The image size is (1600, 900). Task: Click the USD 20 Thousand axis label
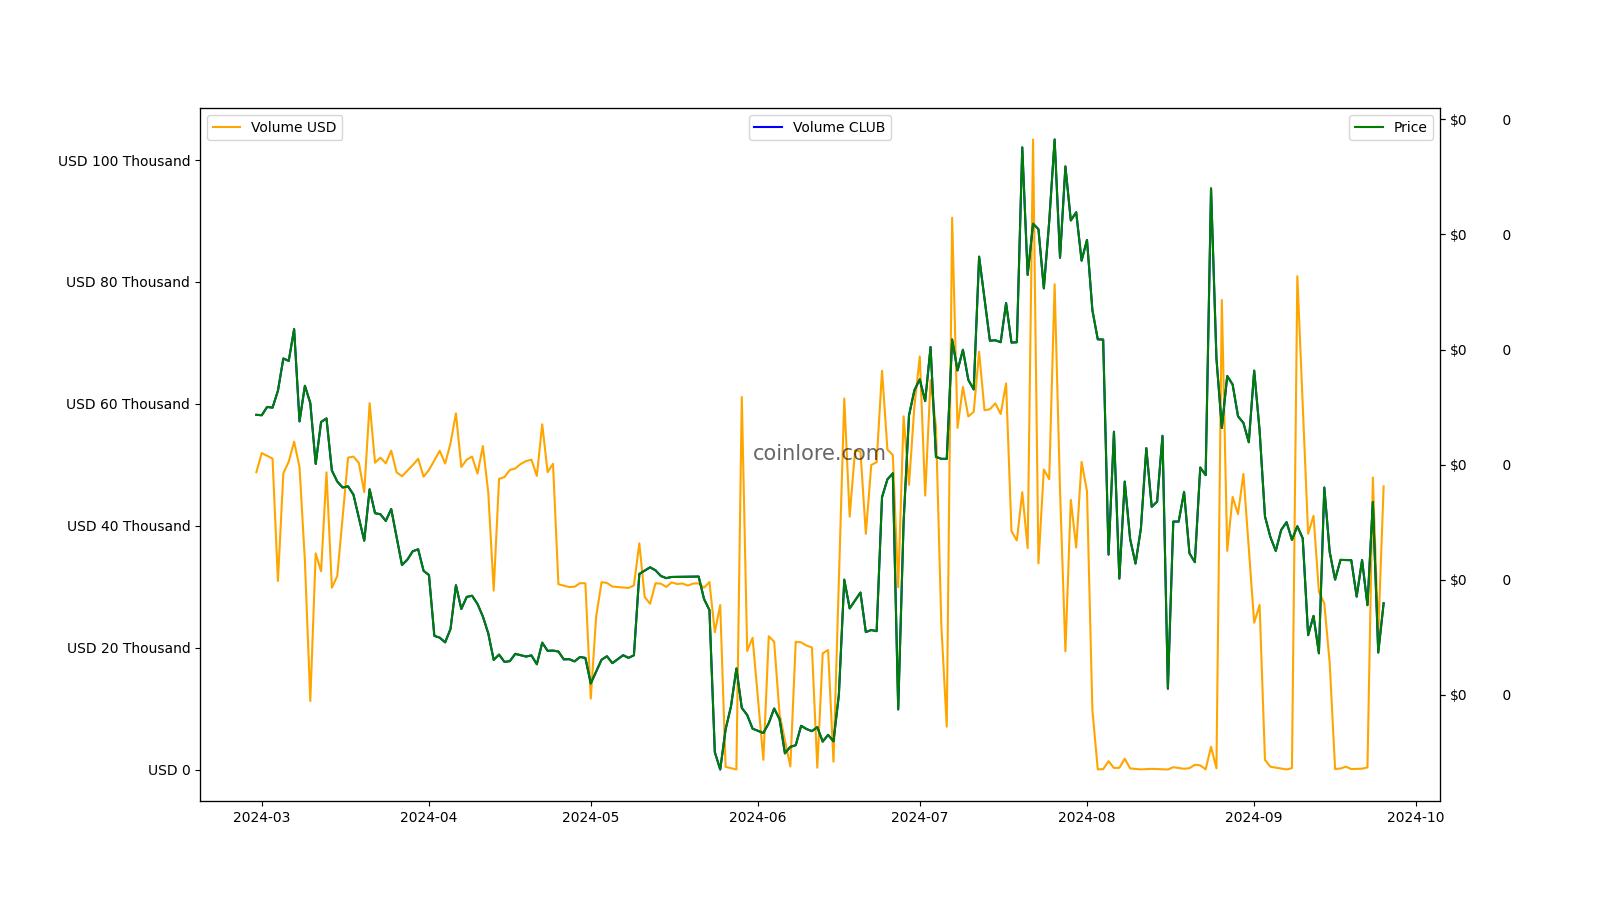[x=128, y=648]
